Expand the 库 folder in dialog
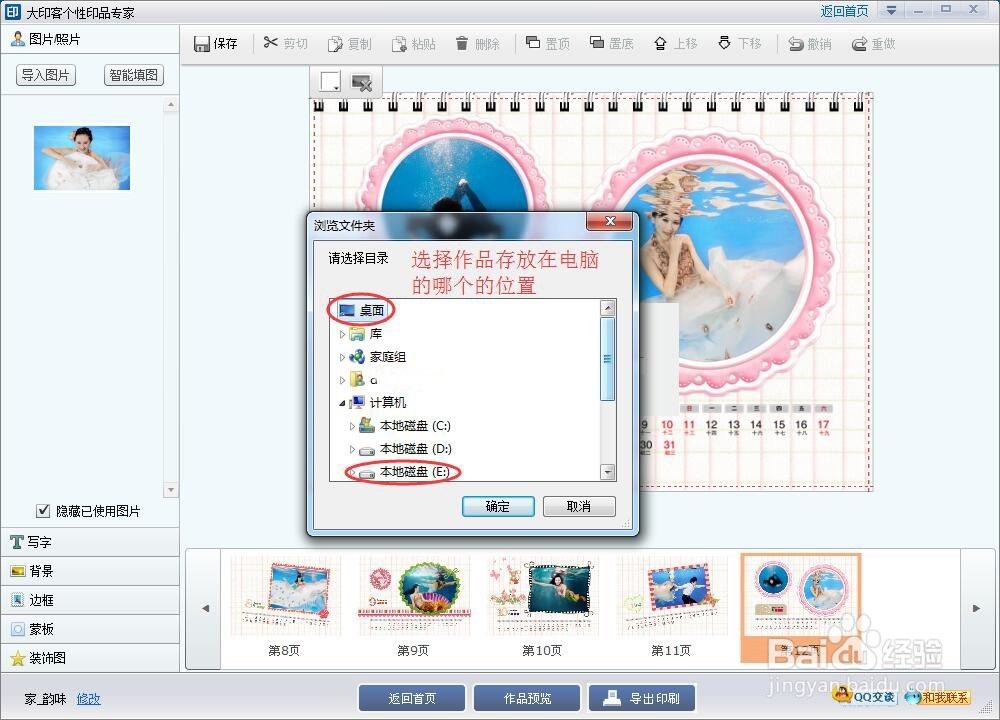 point(342,334)
